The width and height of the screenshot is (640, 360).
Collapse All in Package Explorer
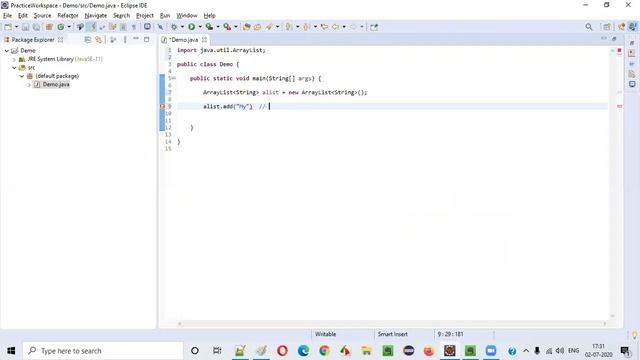87,40
